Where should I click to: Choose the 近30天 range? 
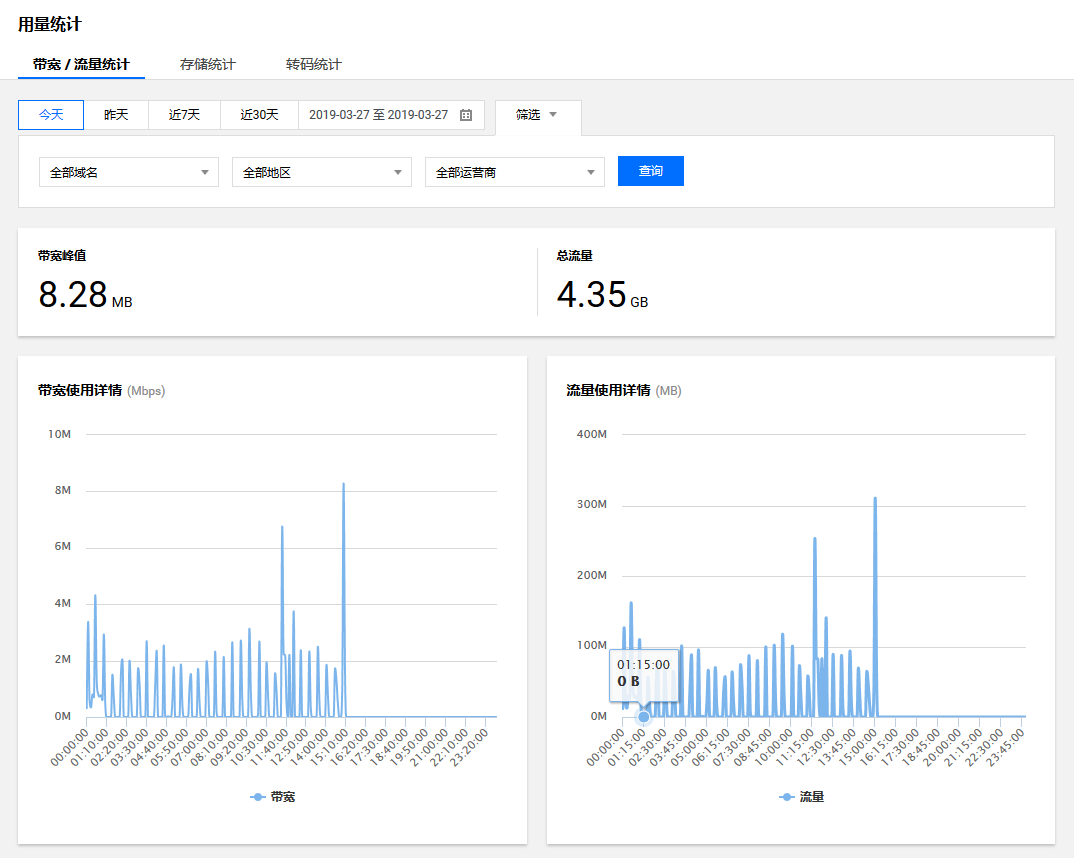click(x=259, y=115)
